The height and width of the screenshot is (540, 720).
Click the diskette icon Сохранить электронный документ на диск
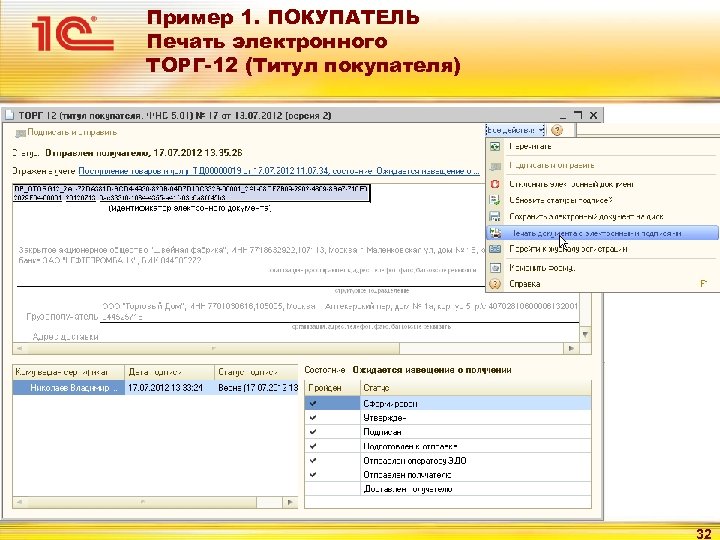(495, 216)
